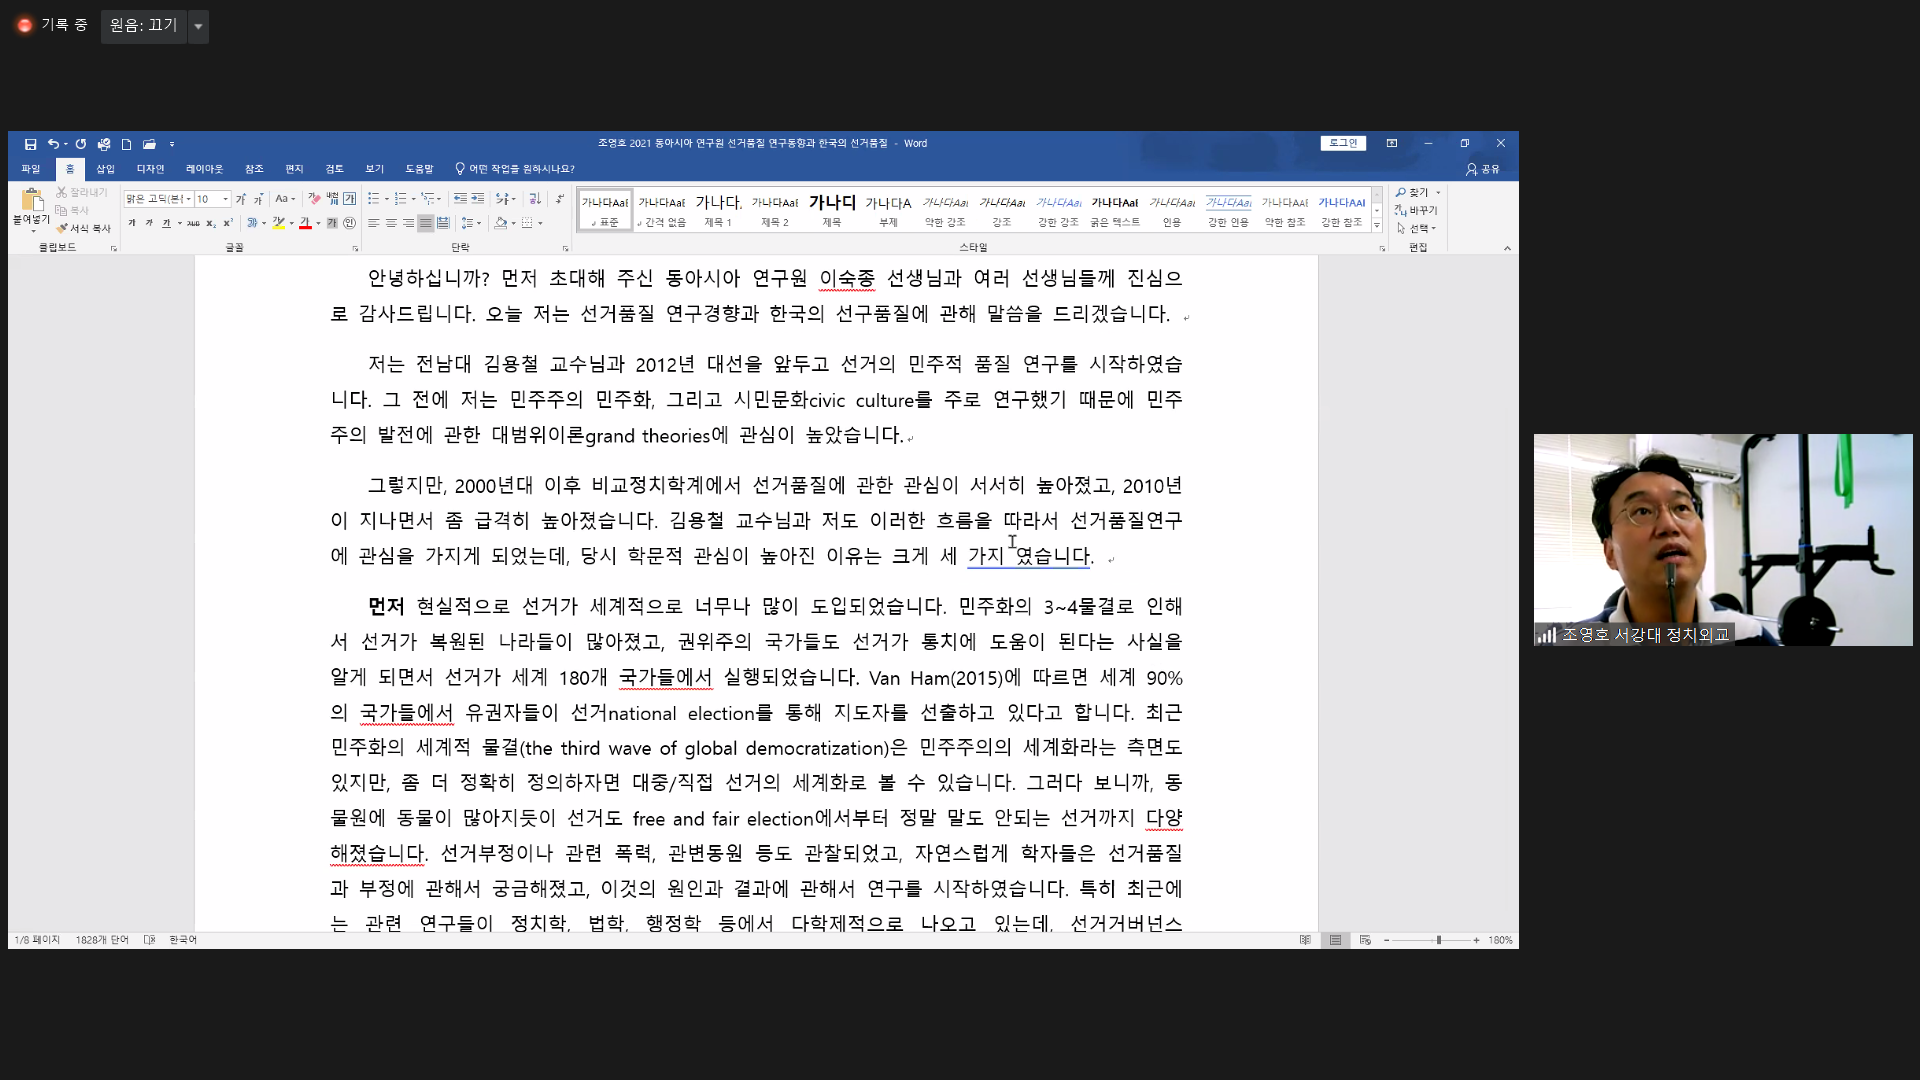Click the 공유 share button
Viewport: 1920px width, 1080px height.
[x=1483, y=169]
